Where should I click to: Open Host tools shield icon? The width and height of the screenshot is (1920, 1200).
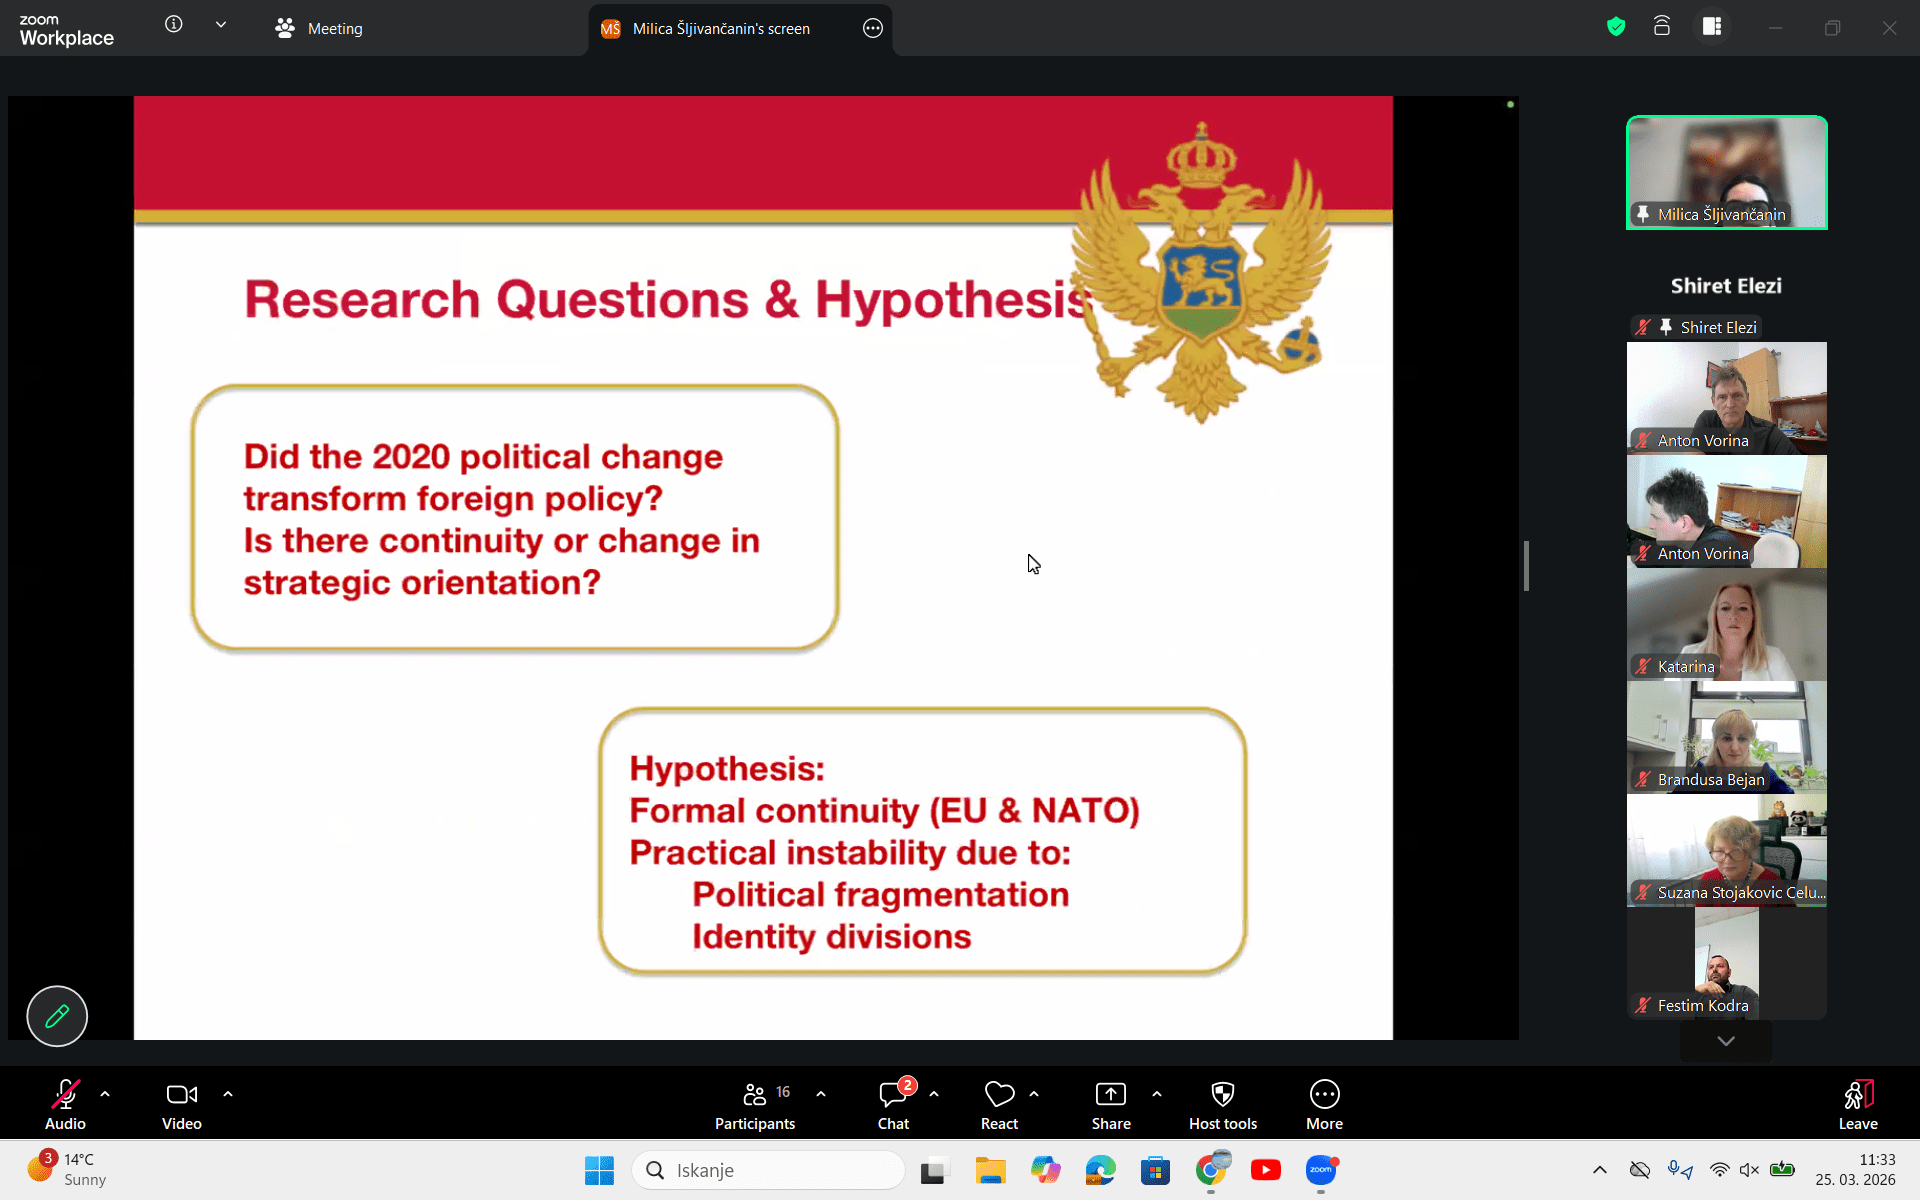(x=1222, y=1095)
